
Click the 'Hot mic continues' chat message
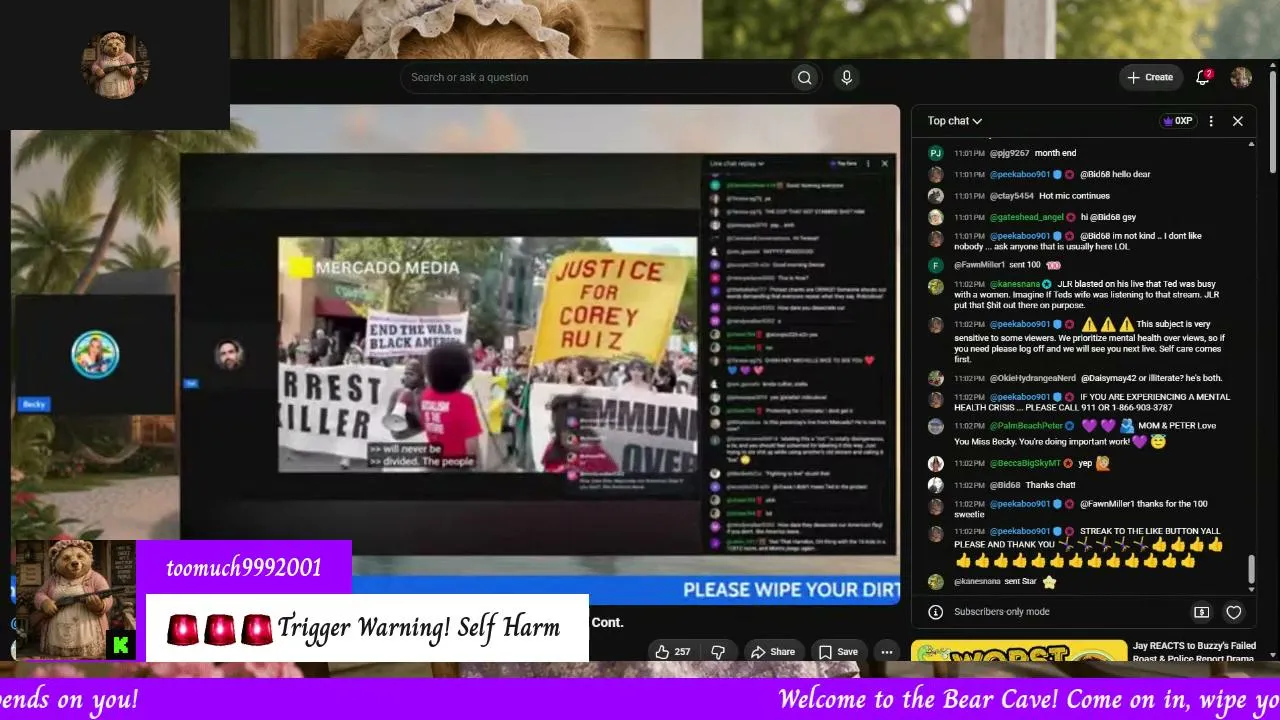point(1074,196)
